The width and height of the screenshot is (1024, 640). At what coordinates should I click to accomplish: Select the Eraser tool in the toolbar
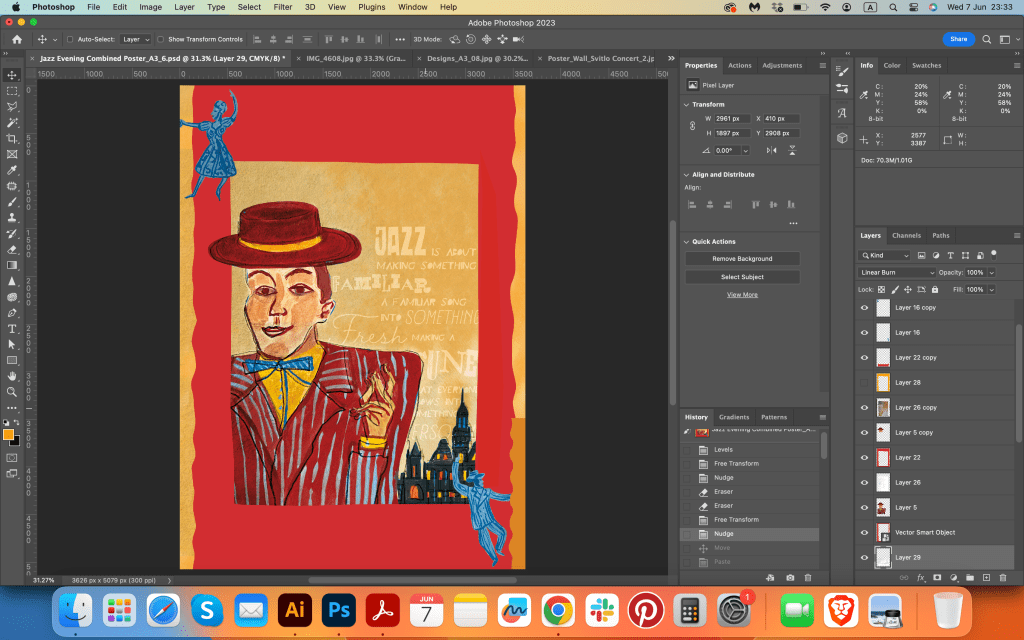click(12, 249)
